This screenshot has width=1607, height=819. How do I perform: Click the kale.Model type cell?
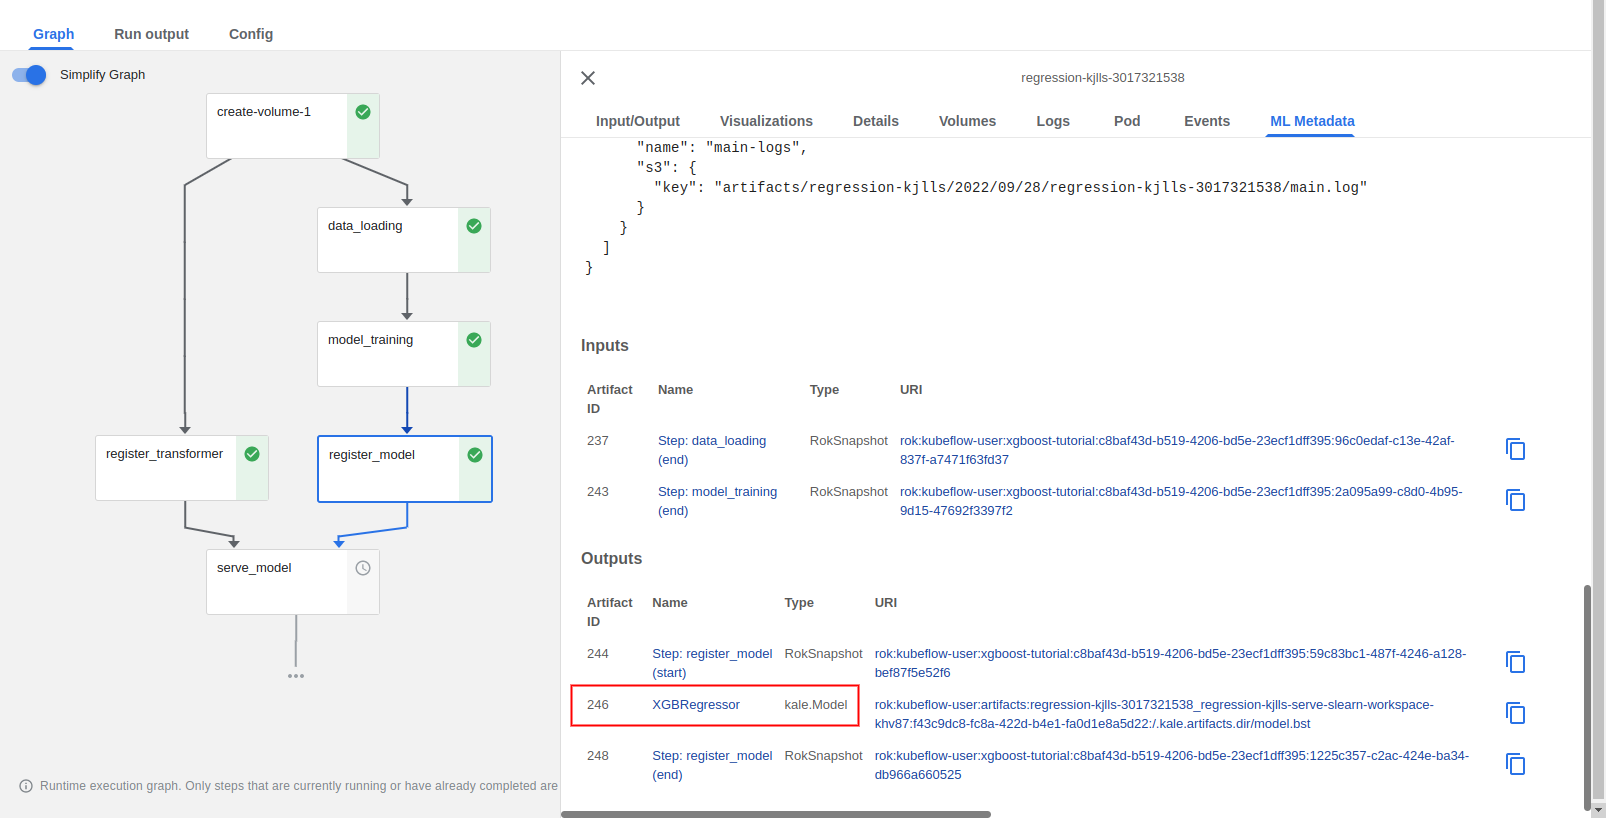pos(816,705)
